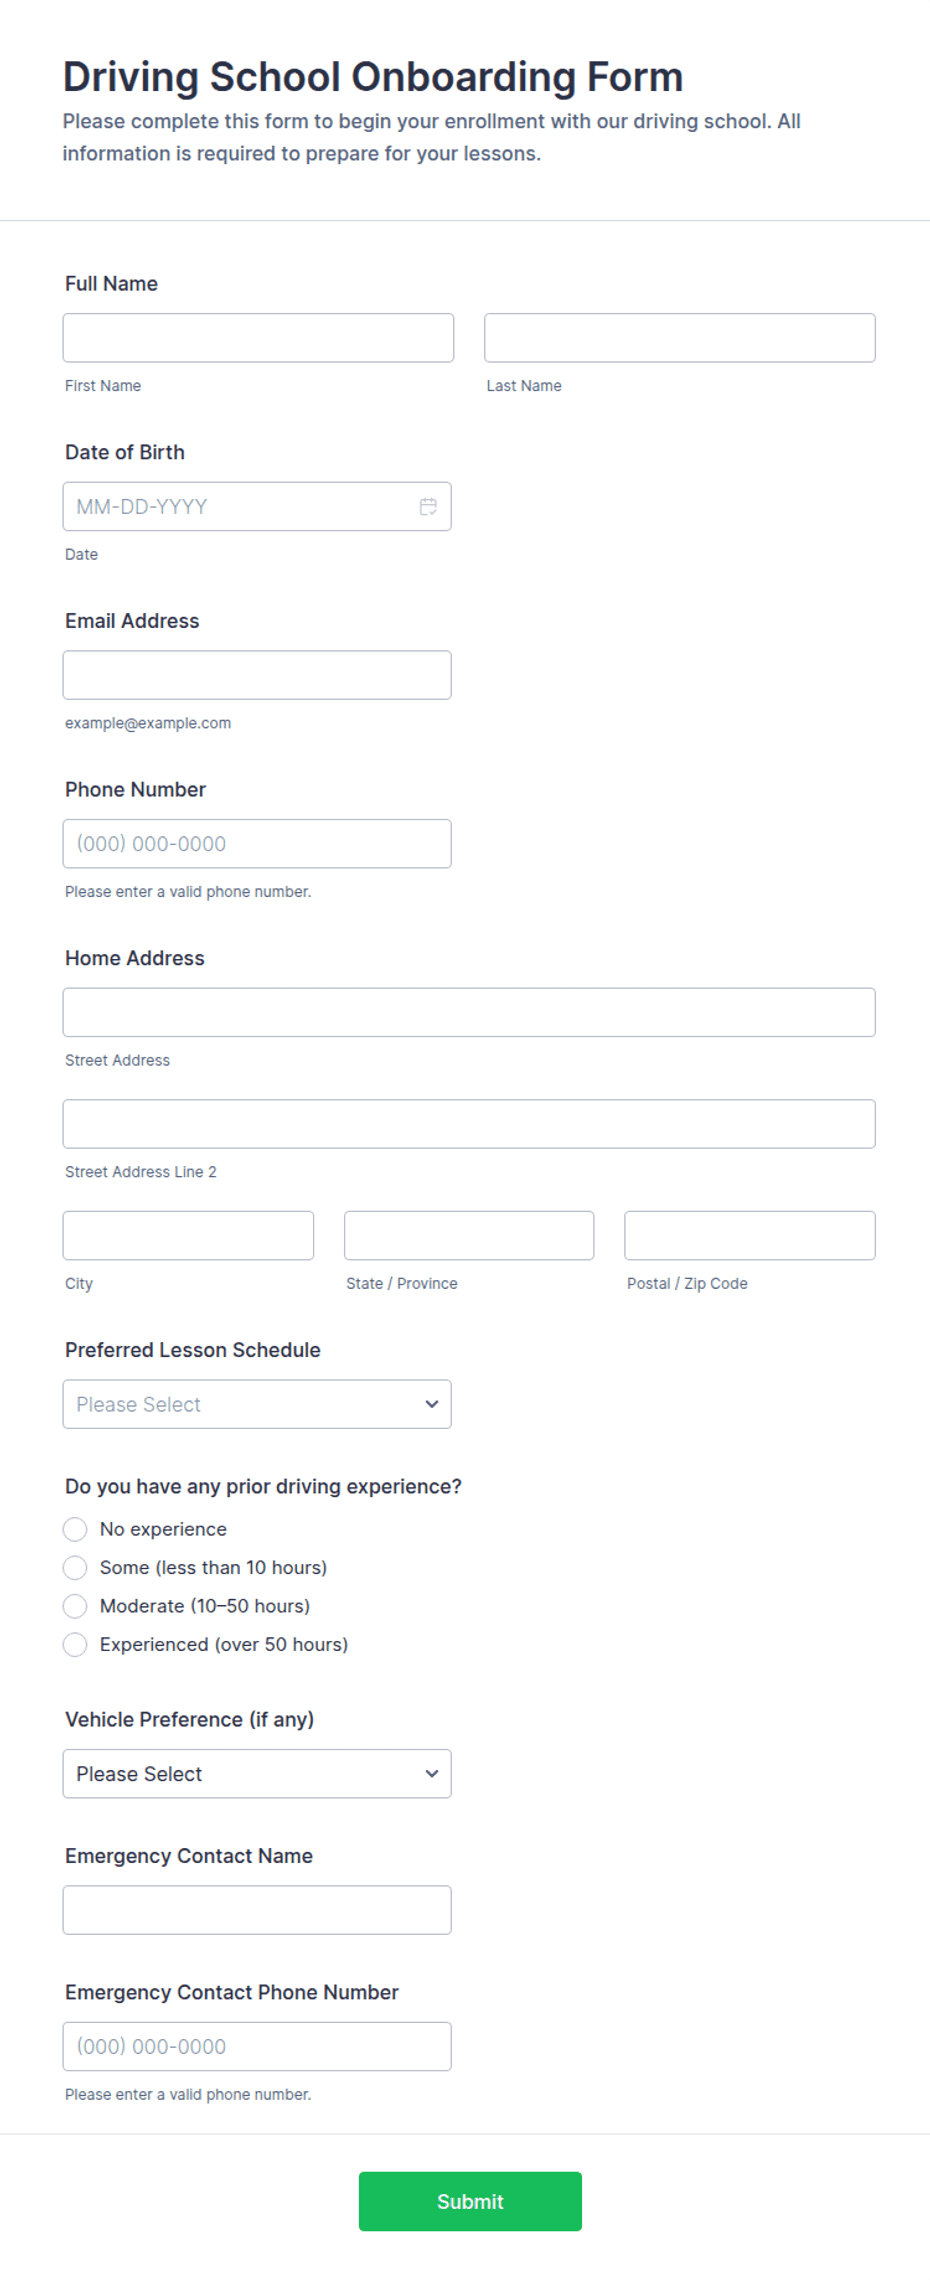930x2280 pixels.
Task: Select the No experience radio option
Action: click(x=75, y=1529)
